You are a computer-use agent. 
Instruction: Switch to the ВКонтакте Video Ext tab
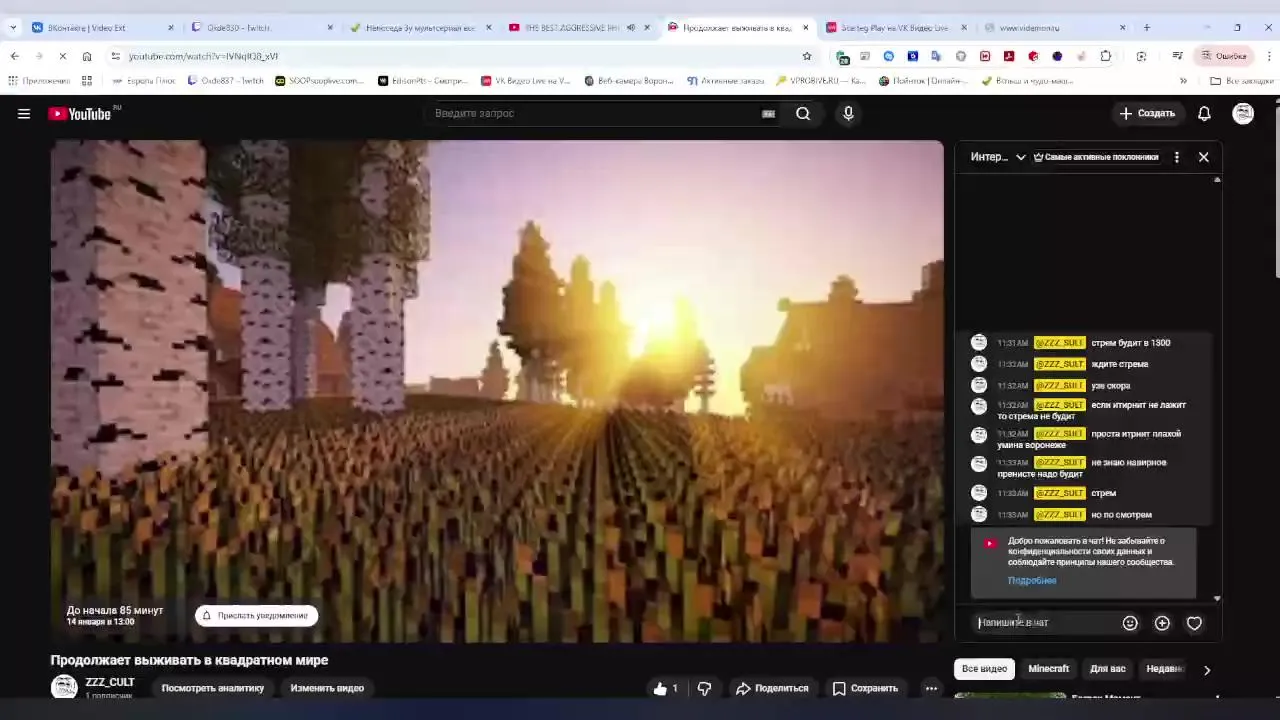(x=100, y=28)
